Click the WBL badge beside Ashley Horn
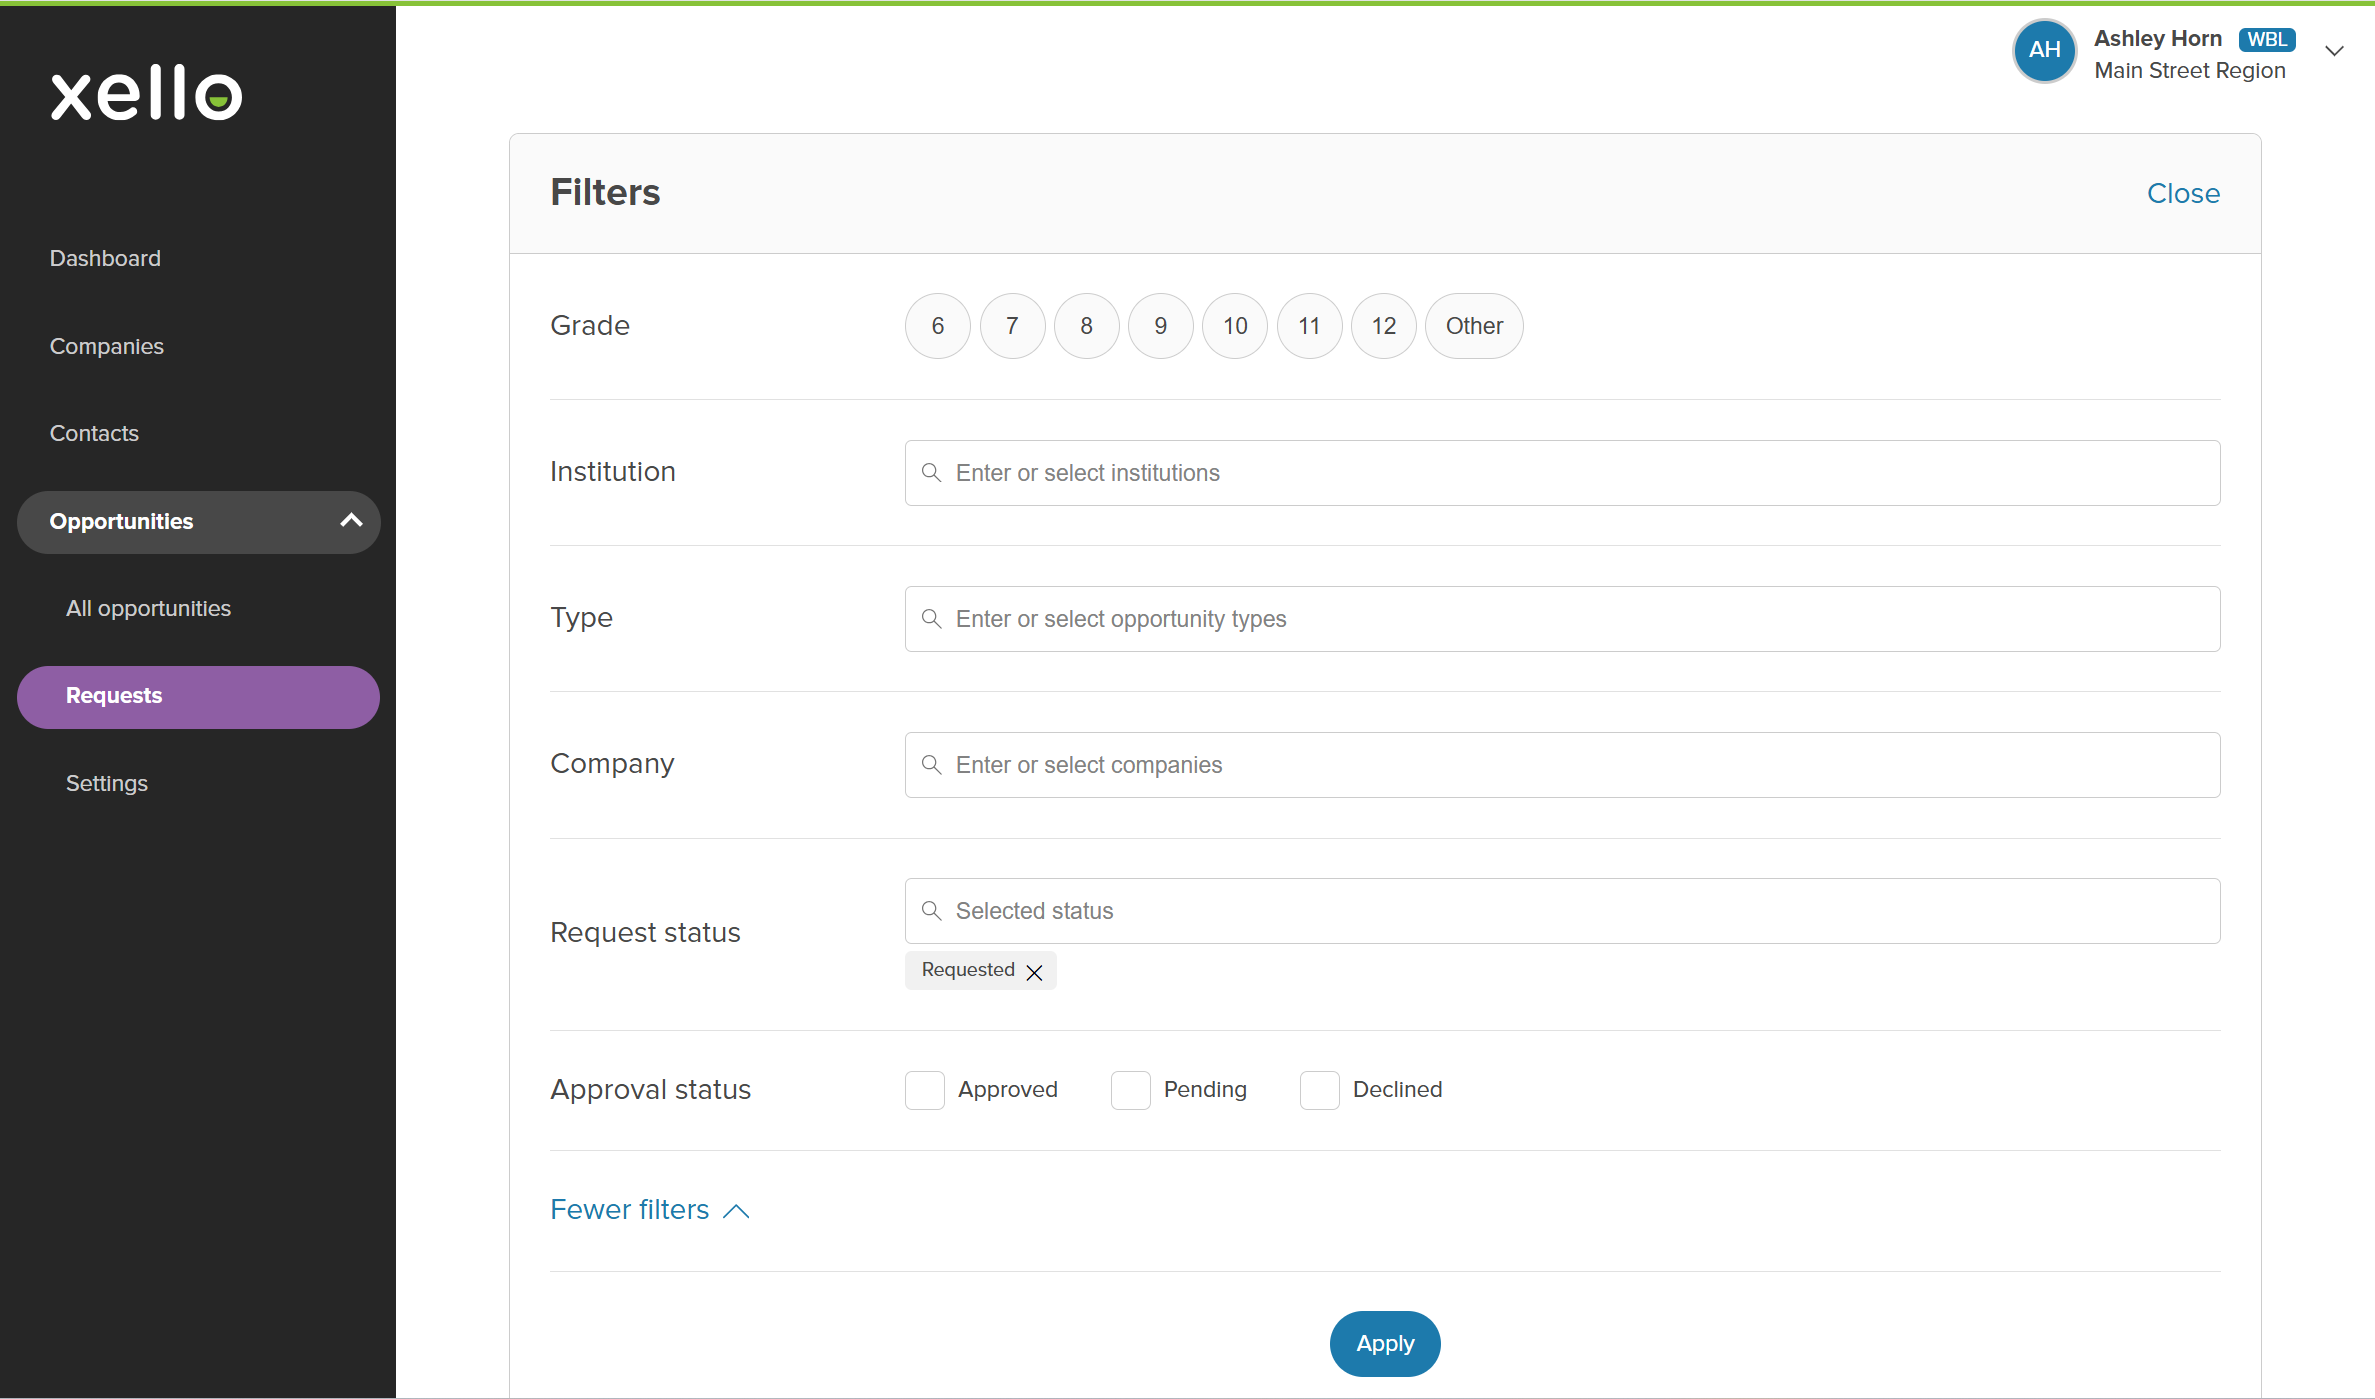 tap(2267, 39)
